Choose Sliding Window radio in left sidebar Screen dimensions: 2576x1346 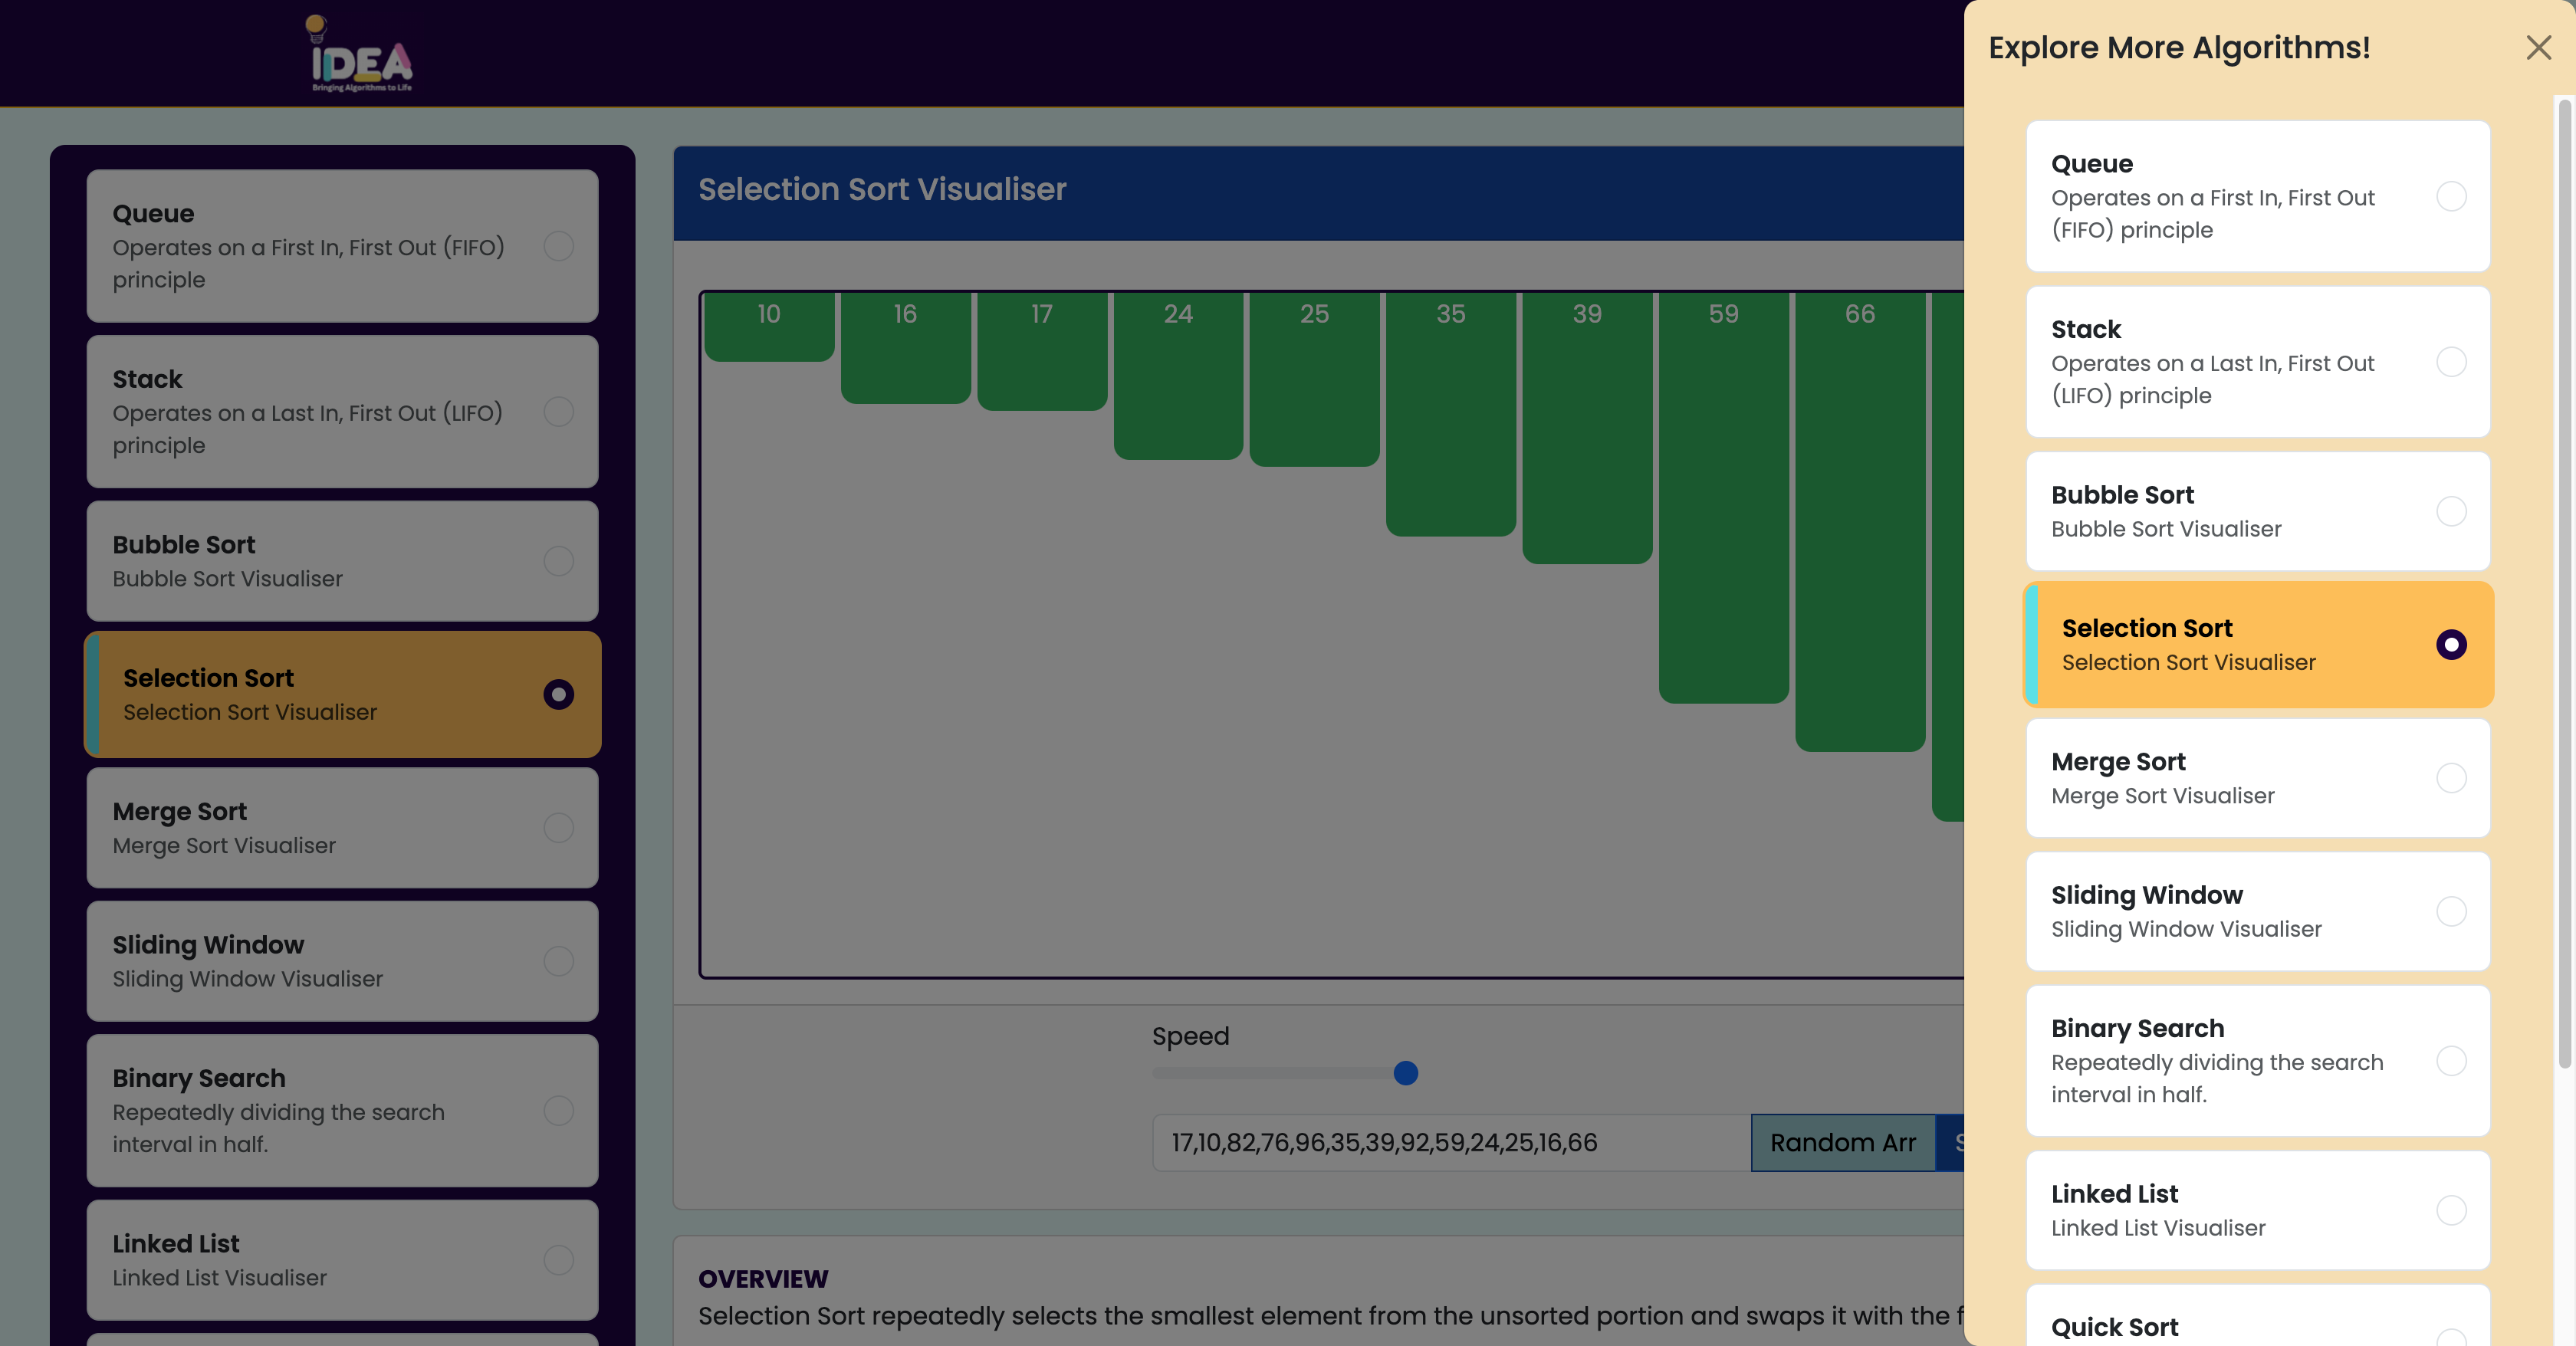[558, 961]
